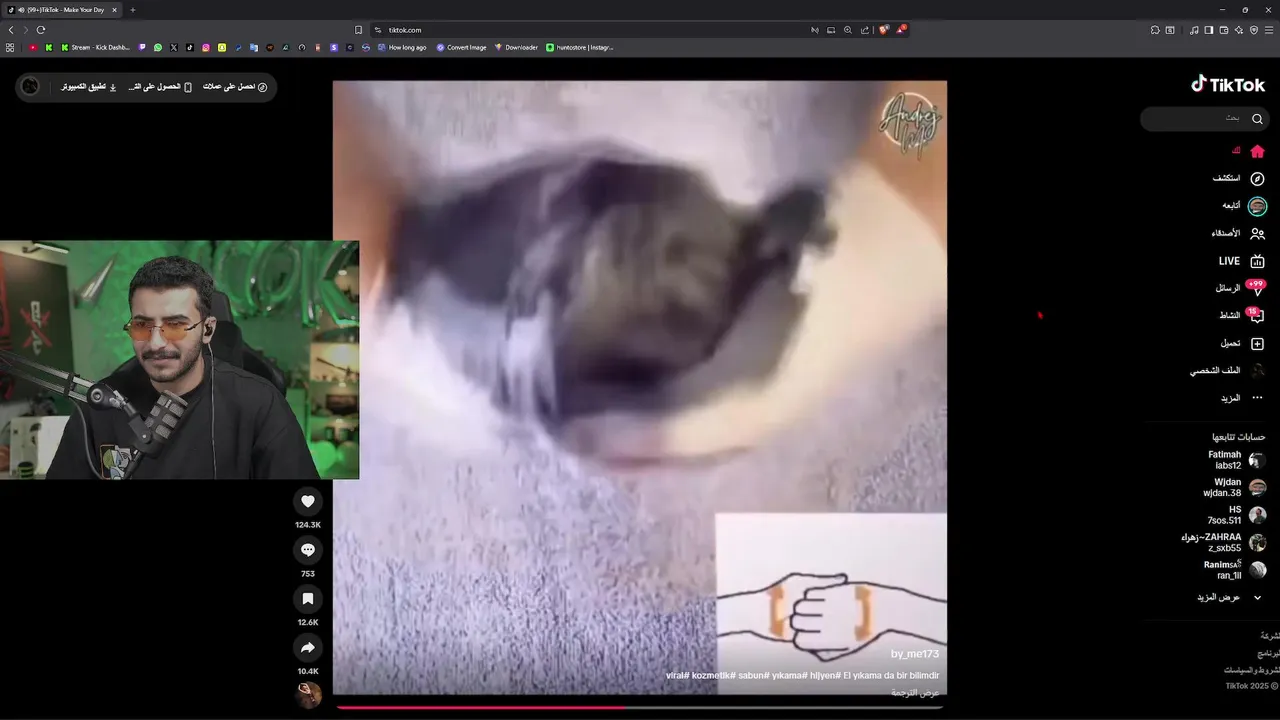Go to the For You home icon
The image size is (1280, 720).
coord(1257,151)
